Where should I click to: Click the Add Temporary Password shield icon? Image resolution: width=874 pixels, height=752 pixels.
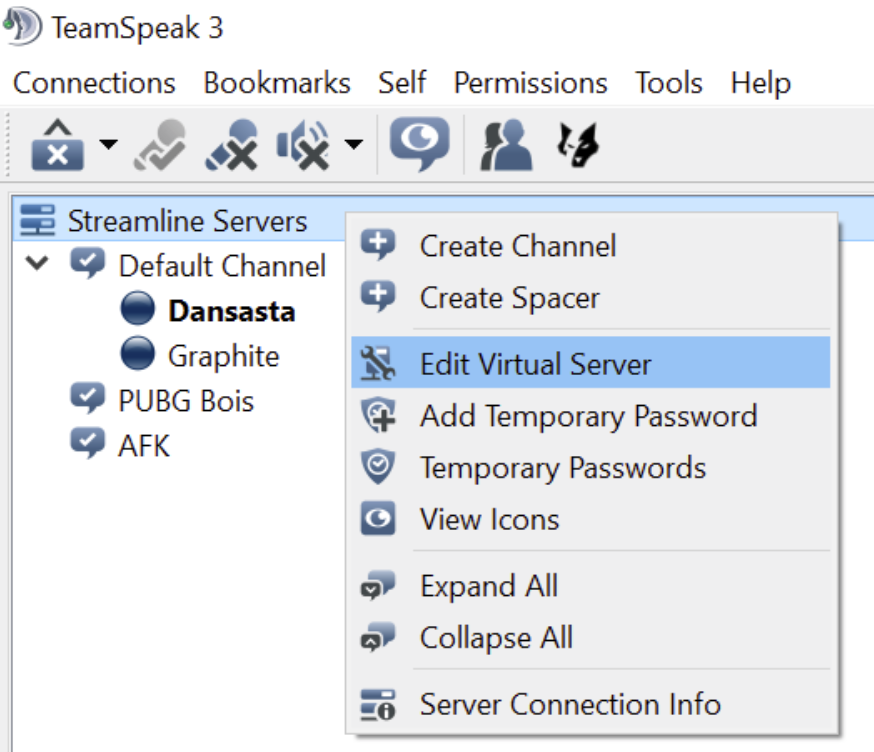tap(378, 415)
